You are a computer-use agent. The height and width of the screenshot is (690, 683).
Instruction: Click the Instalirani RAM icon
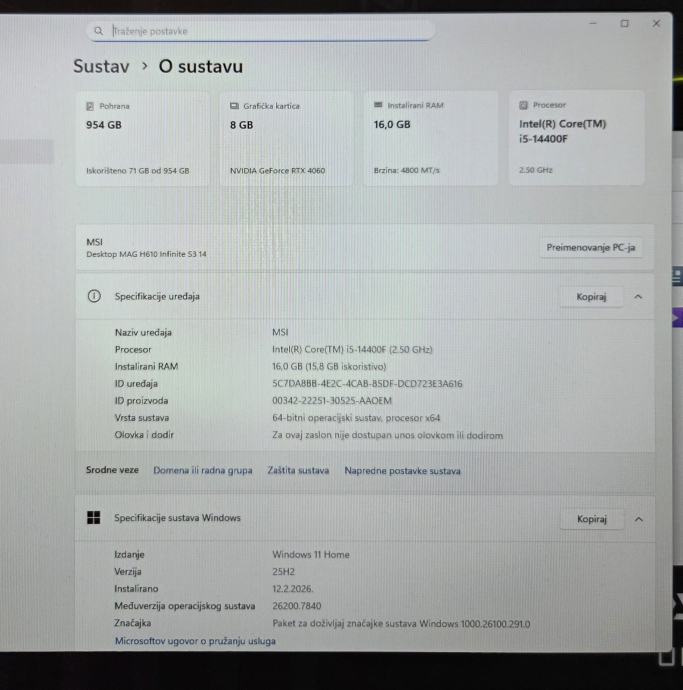(x=378, y=105)
